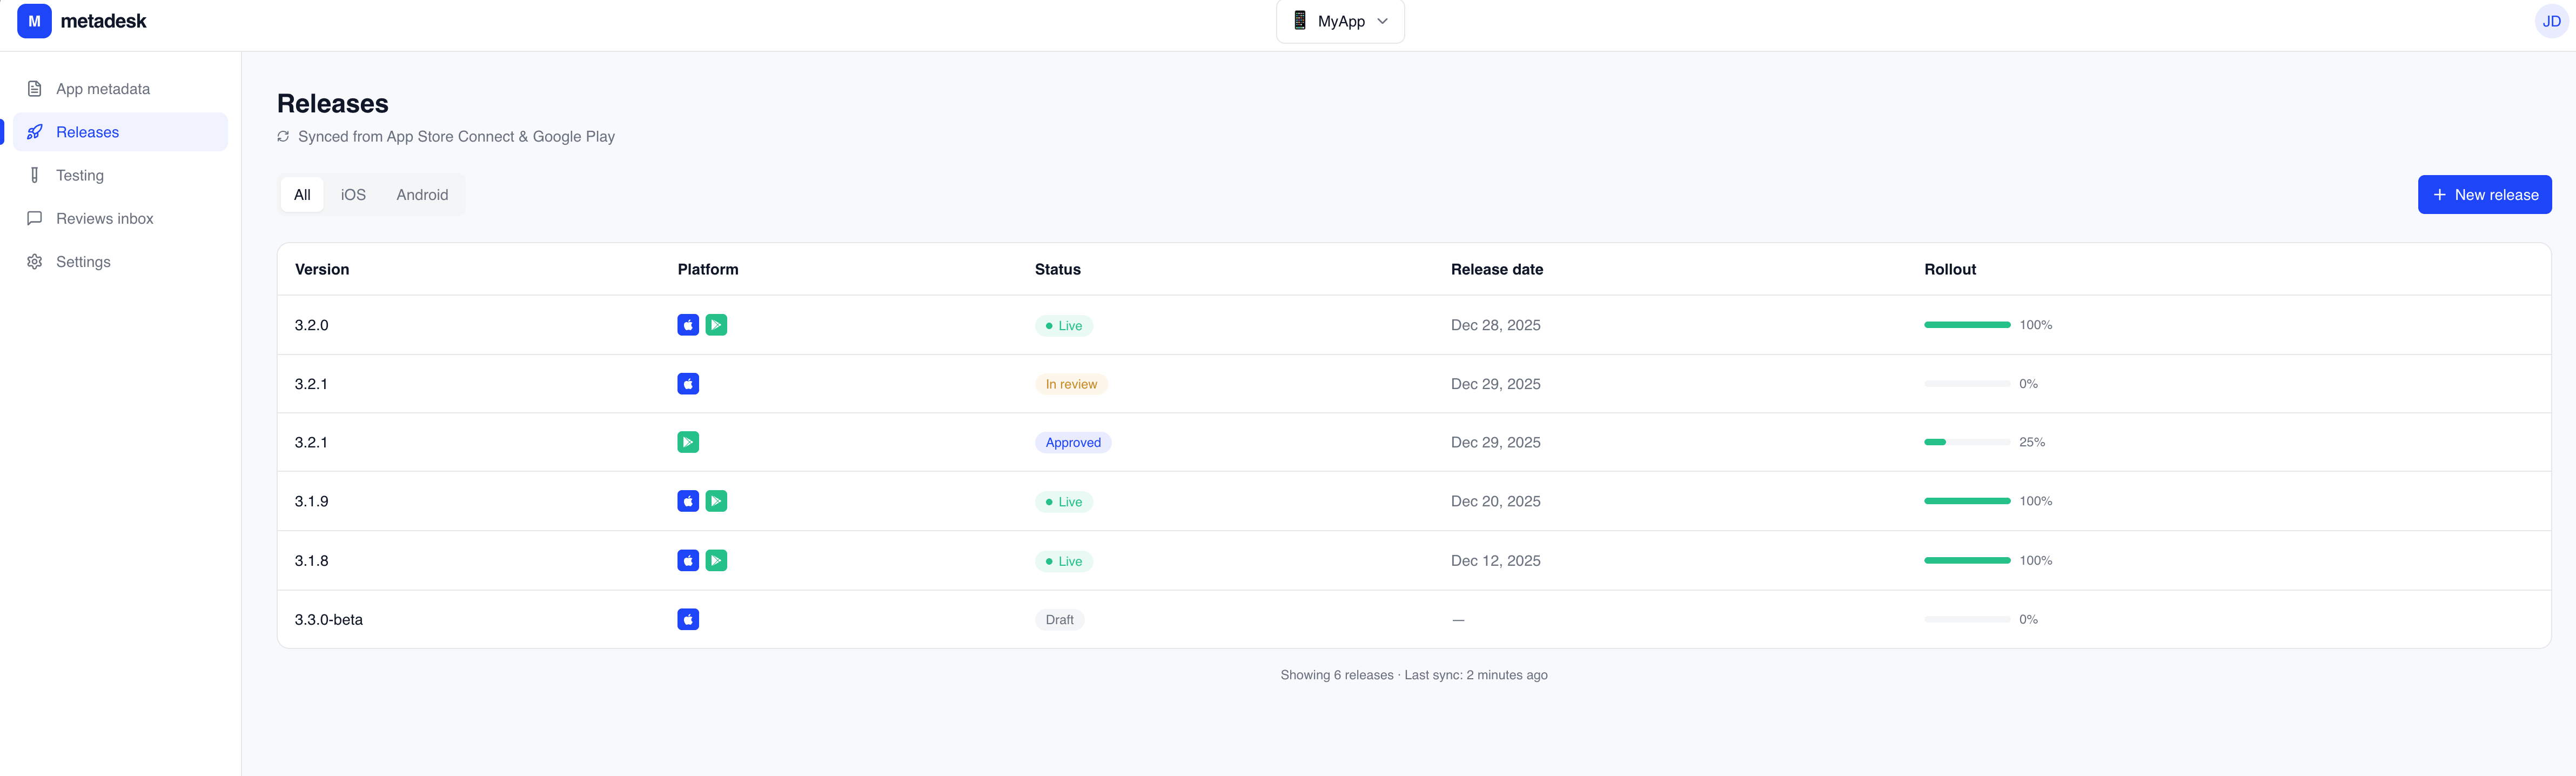The width and height of the screenshot is (2576, 776).
Task: Click the sync icon next to the sync message
Action: click(283, 136)
